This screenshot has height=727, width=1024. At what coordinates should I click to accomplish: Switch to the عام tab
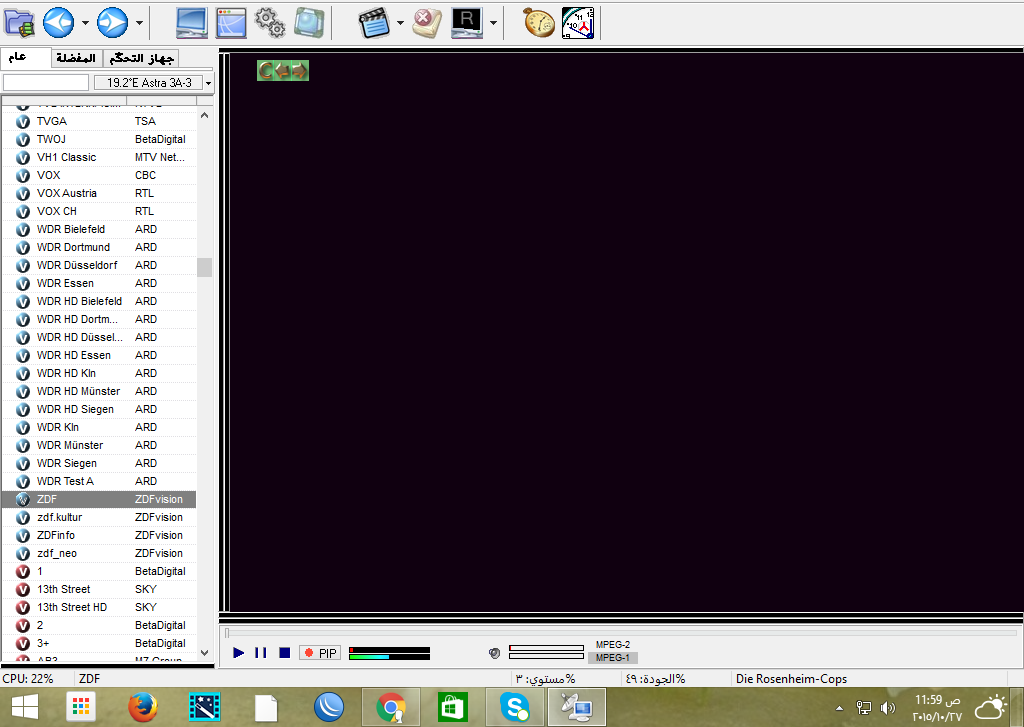pos(25,57)
